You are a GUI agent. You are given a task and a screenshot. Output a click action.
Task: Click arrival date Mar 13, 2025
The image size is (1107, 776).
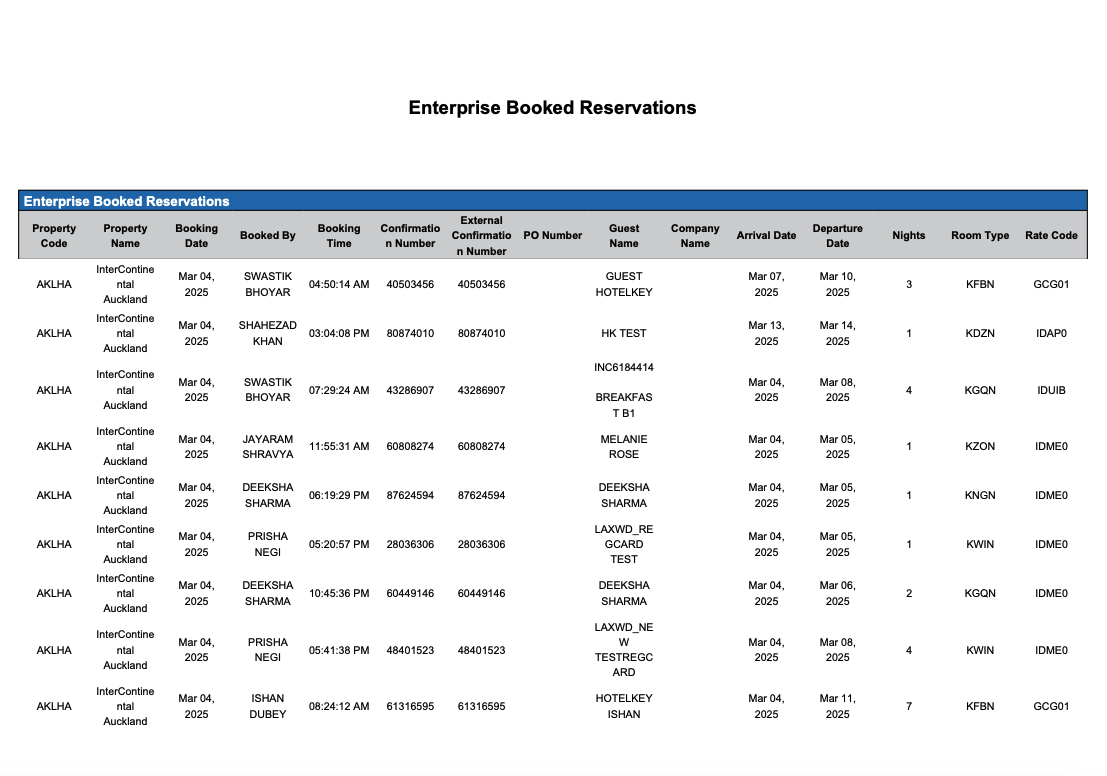click(x=766, y=334)
